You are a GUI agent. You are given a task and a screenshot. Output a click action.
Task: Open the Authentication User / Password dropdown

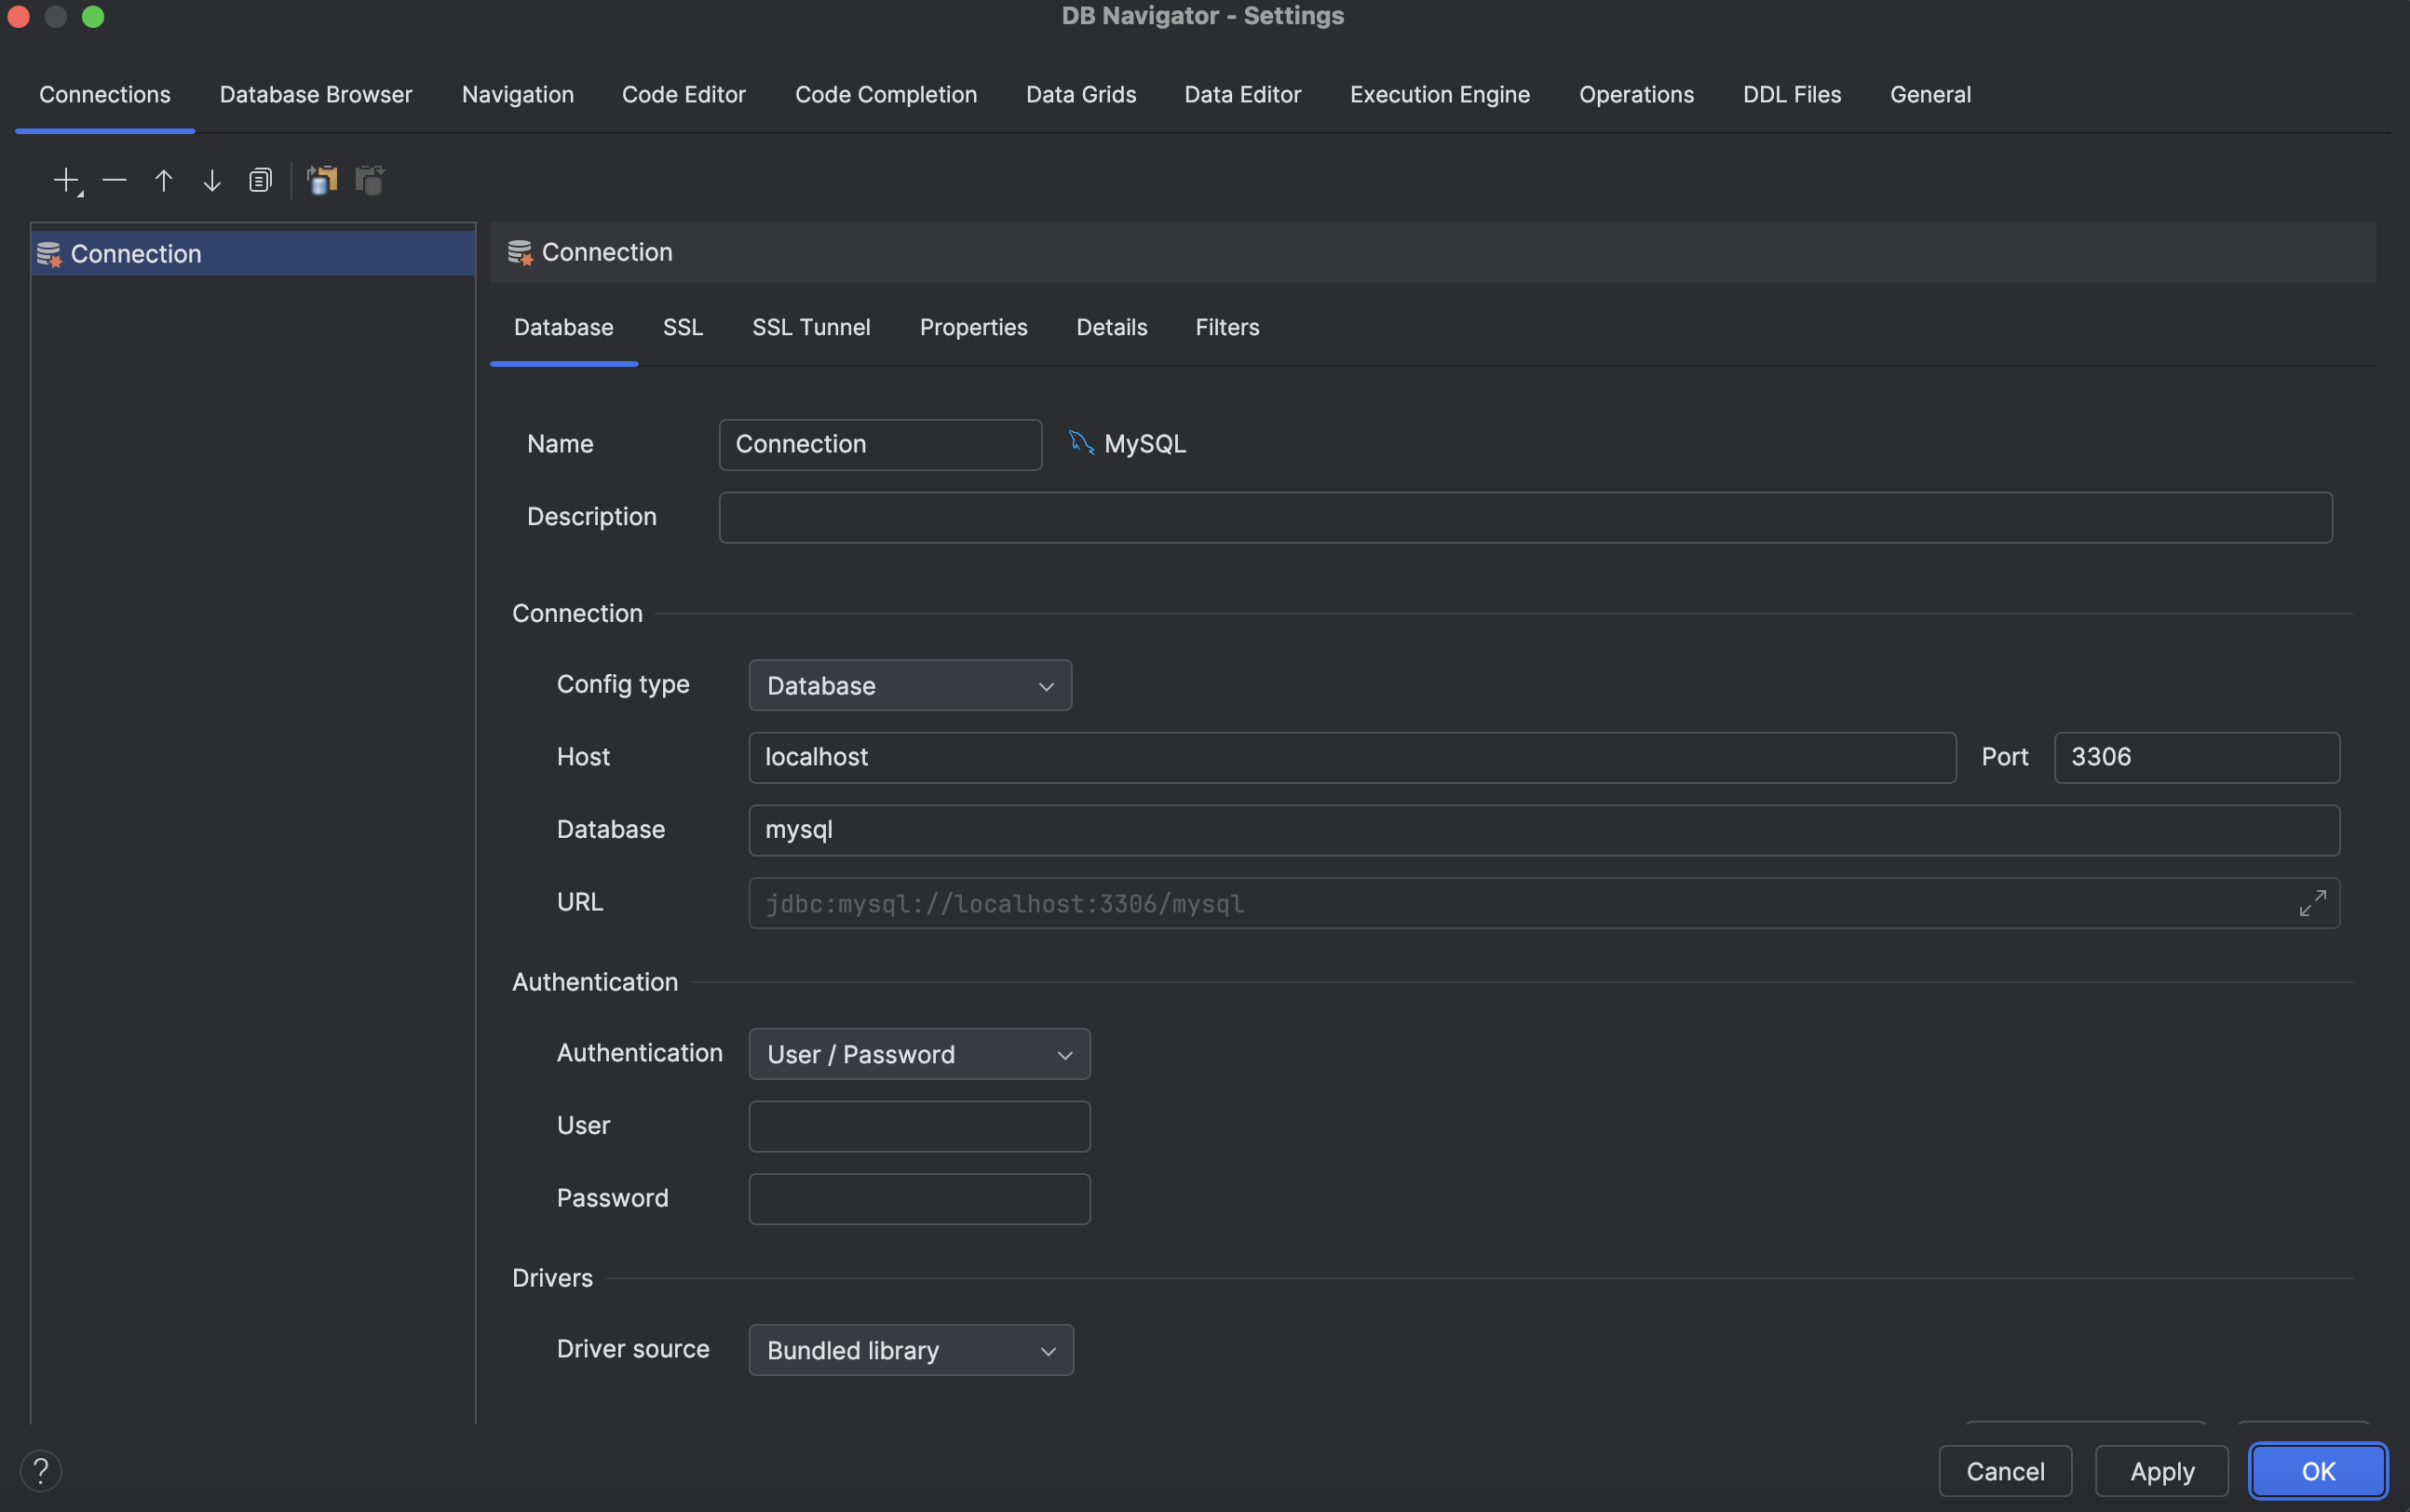pyautogui.click(x=918, y=1054)
